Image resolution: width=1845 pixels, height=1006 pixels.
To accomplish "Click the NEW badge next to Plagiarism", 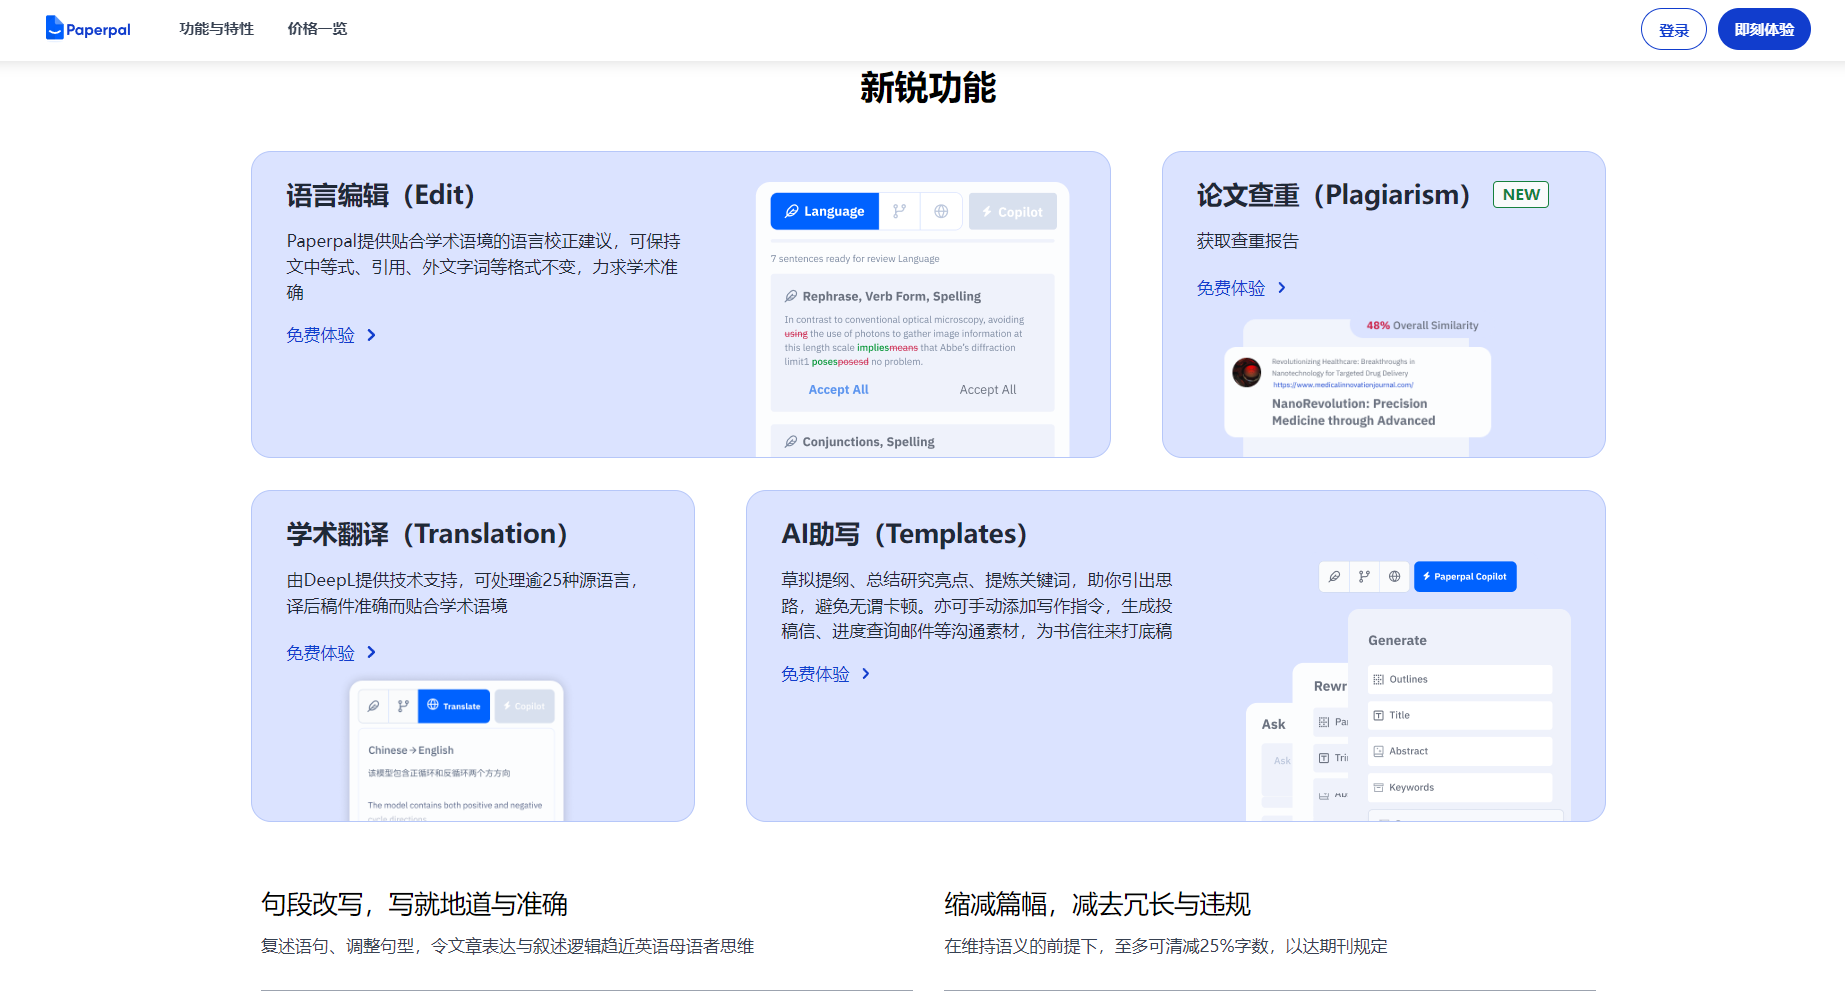I will pos(1521,194).
